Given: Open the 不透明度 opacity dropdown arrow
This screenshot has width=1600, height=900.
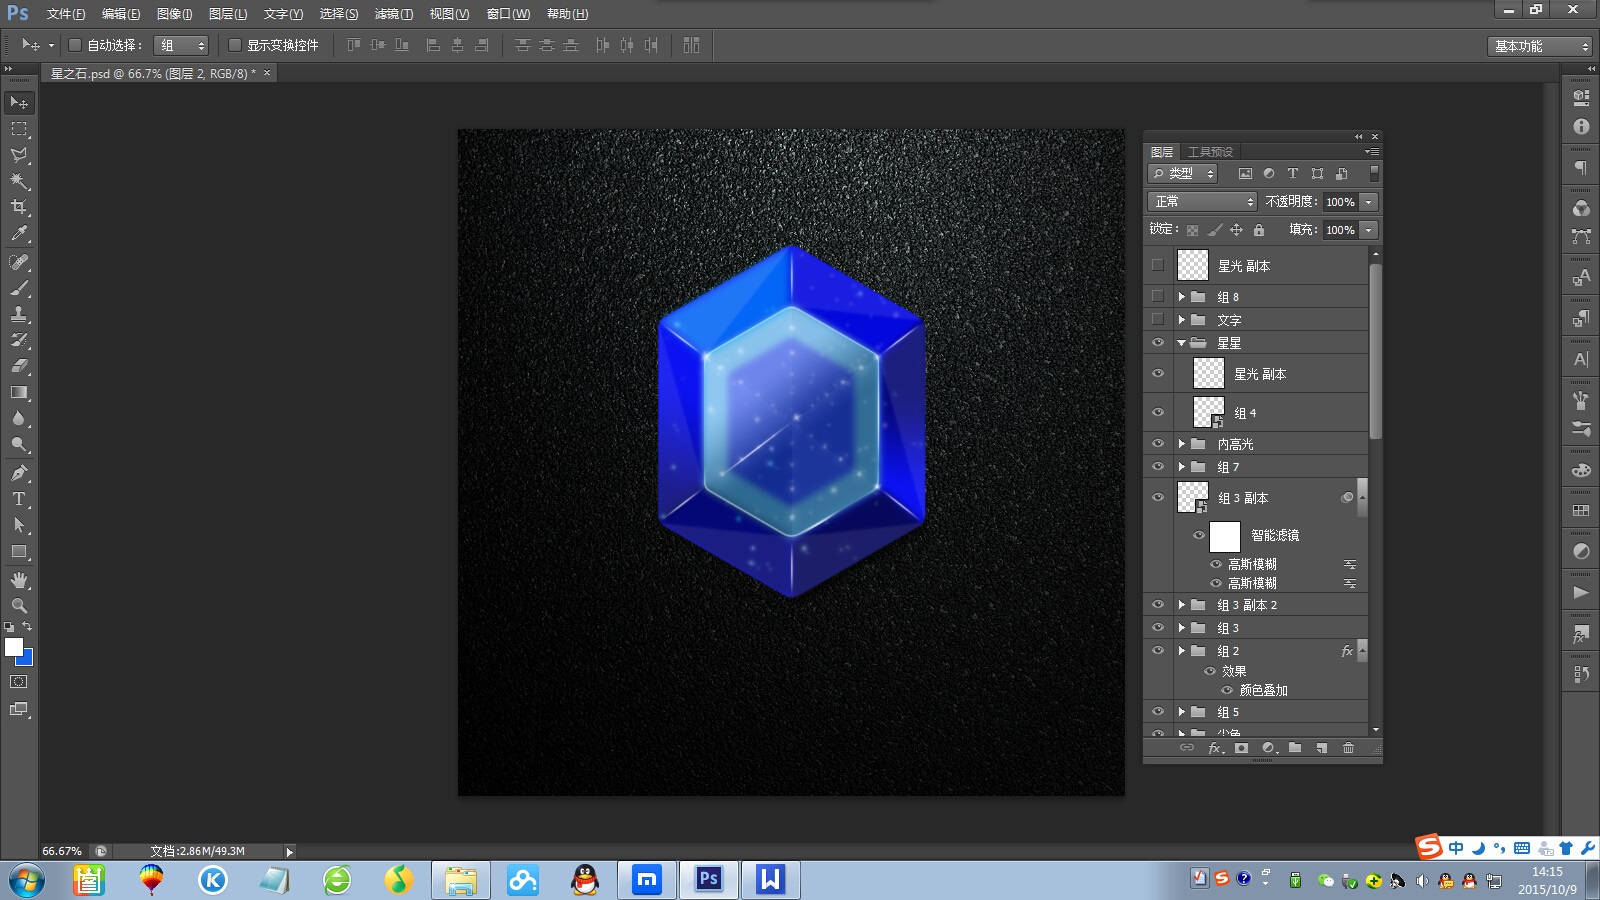Looking at the screenshot, I should tap(1369, 201).
